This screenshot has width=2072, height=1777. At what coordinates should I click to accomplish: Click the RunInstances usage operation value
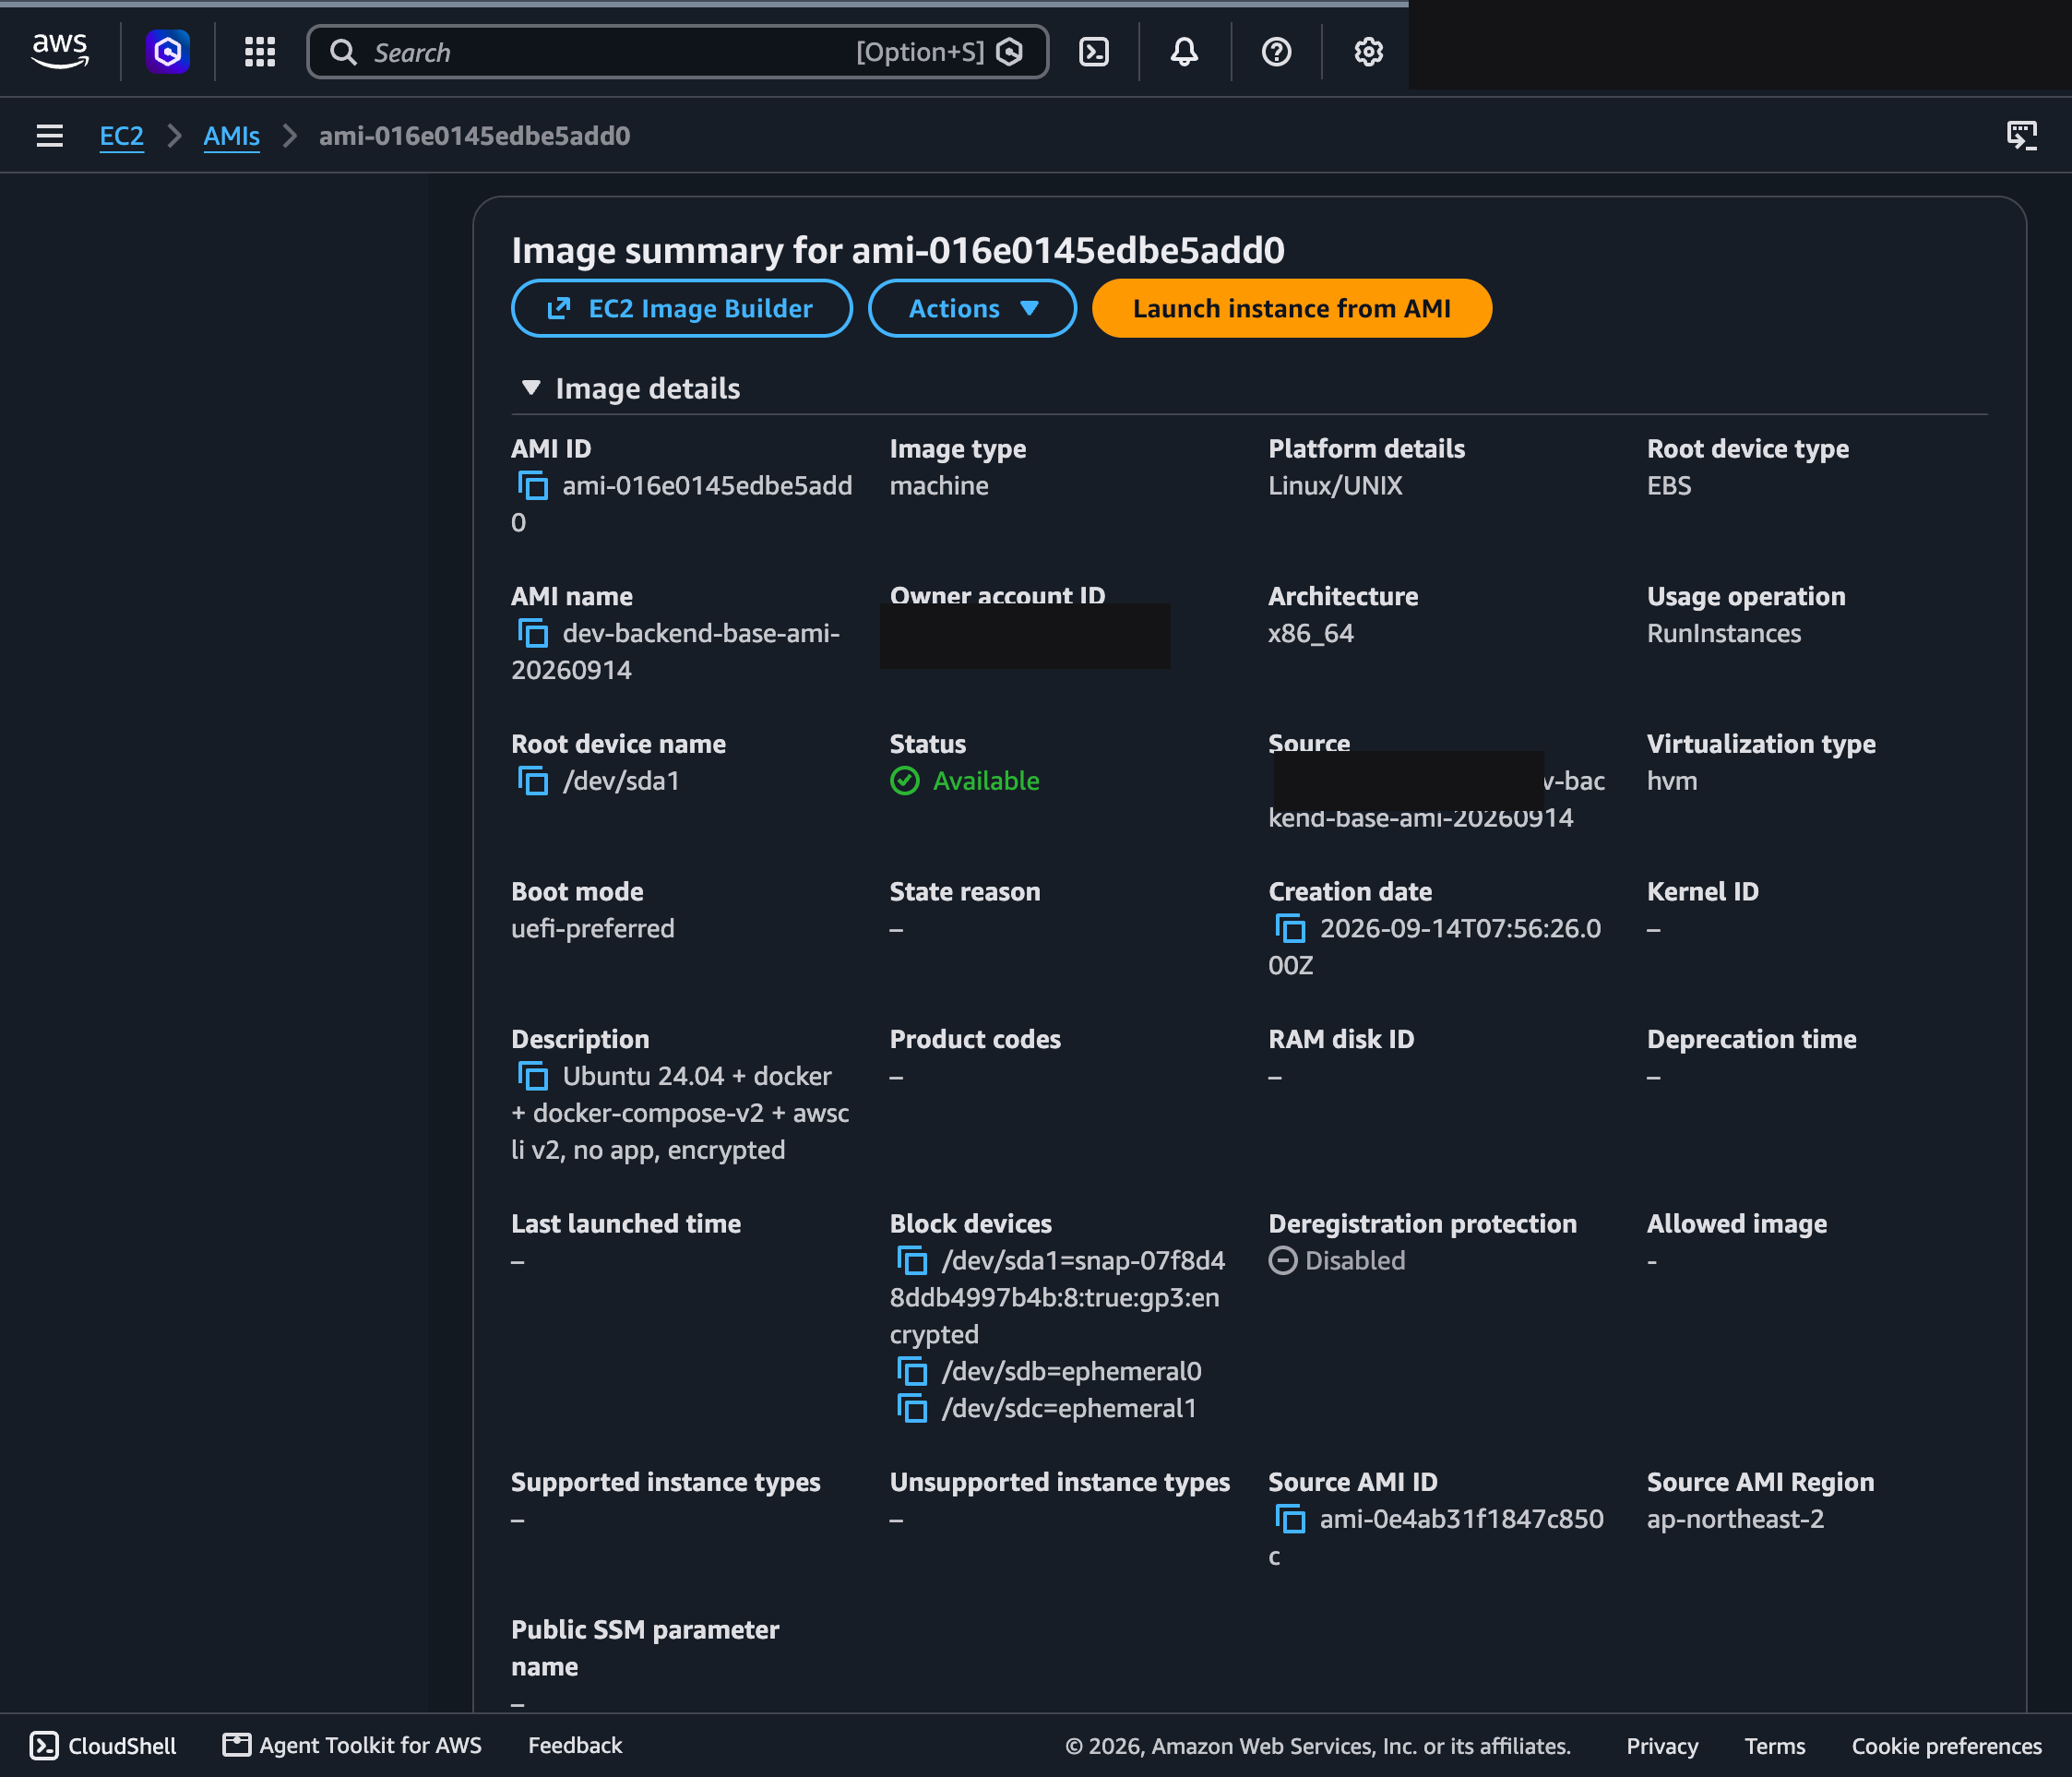coord(1723,634)
